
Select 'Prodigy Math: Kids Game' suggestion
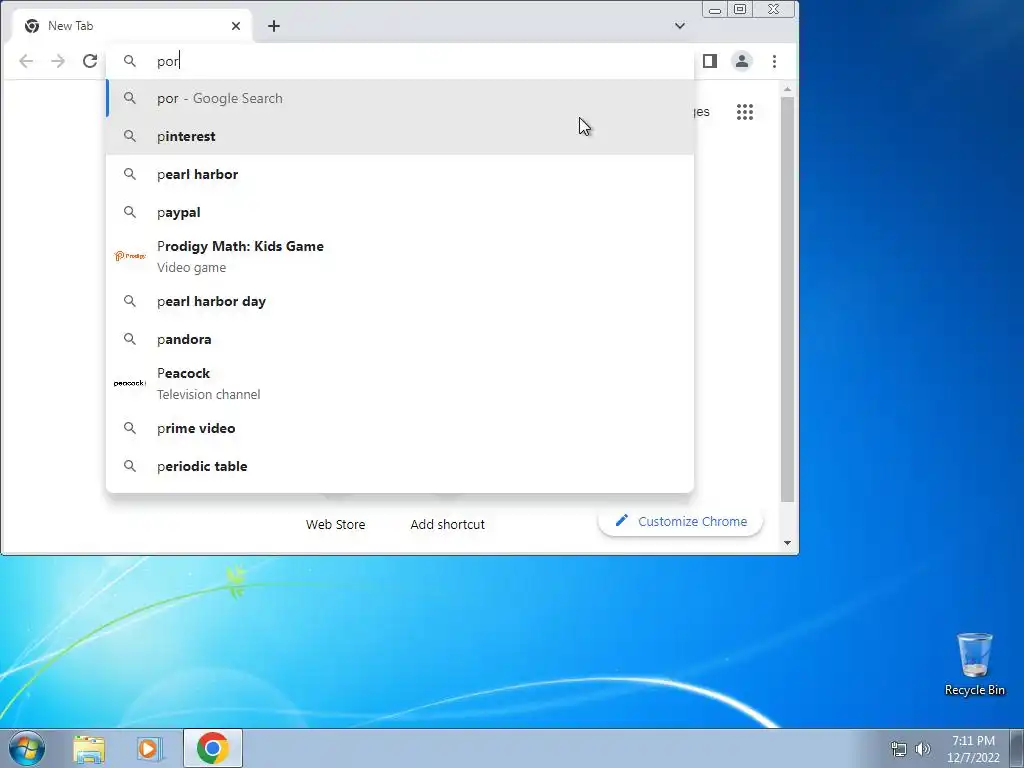(400, 257)
